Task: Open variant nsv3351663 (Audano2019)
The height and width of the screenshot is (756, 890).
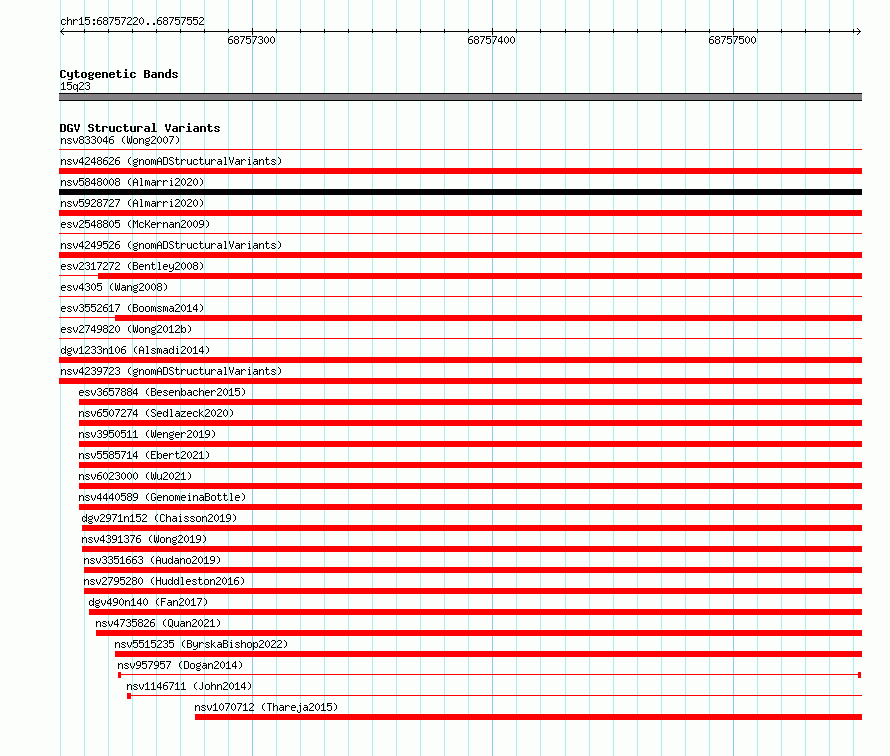Action: [152, 560]
